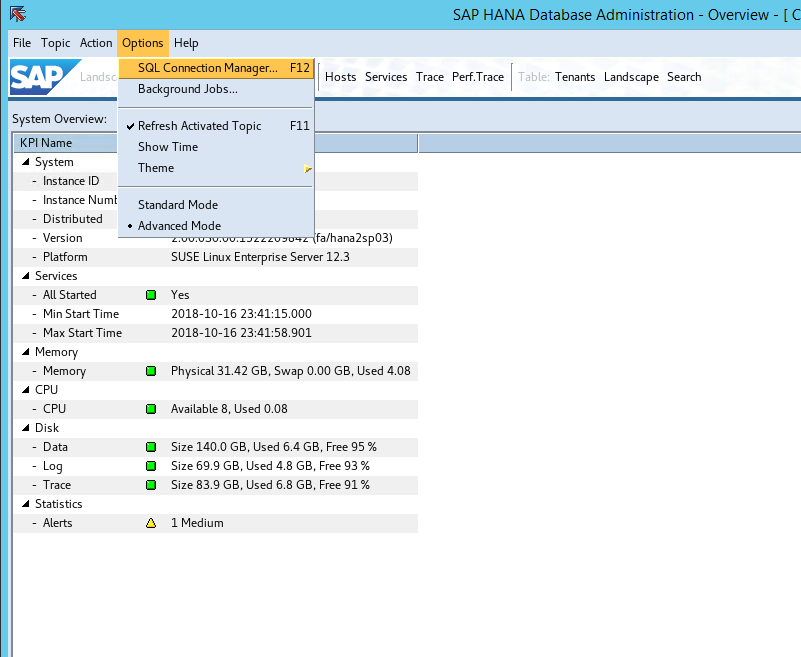Screen dimensions: 801x657
Task: Click the yellow warning icon for Alerts
Action: (151, 523)
